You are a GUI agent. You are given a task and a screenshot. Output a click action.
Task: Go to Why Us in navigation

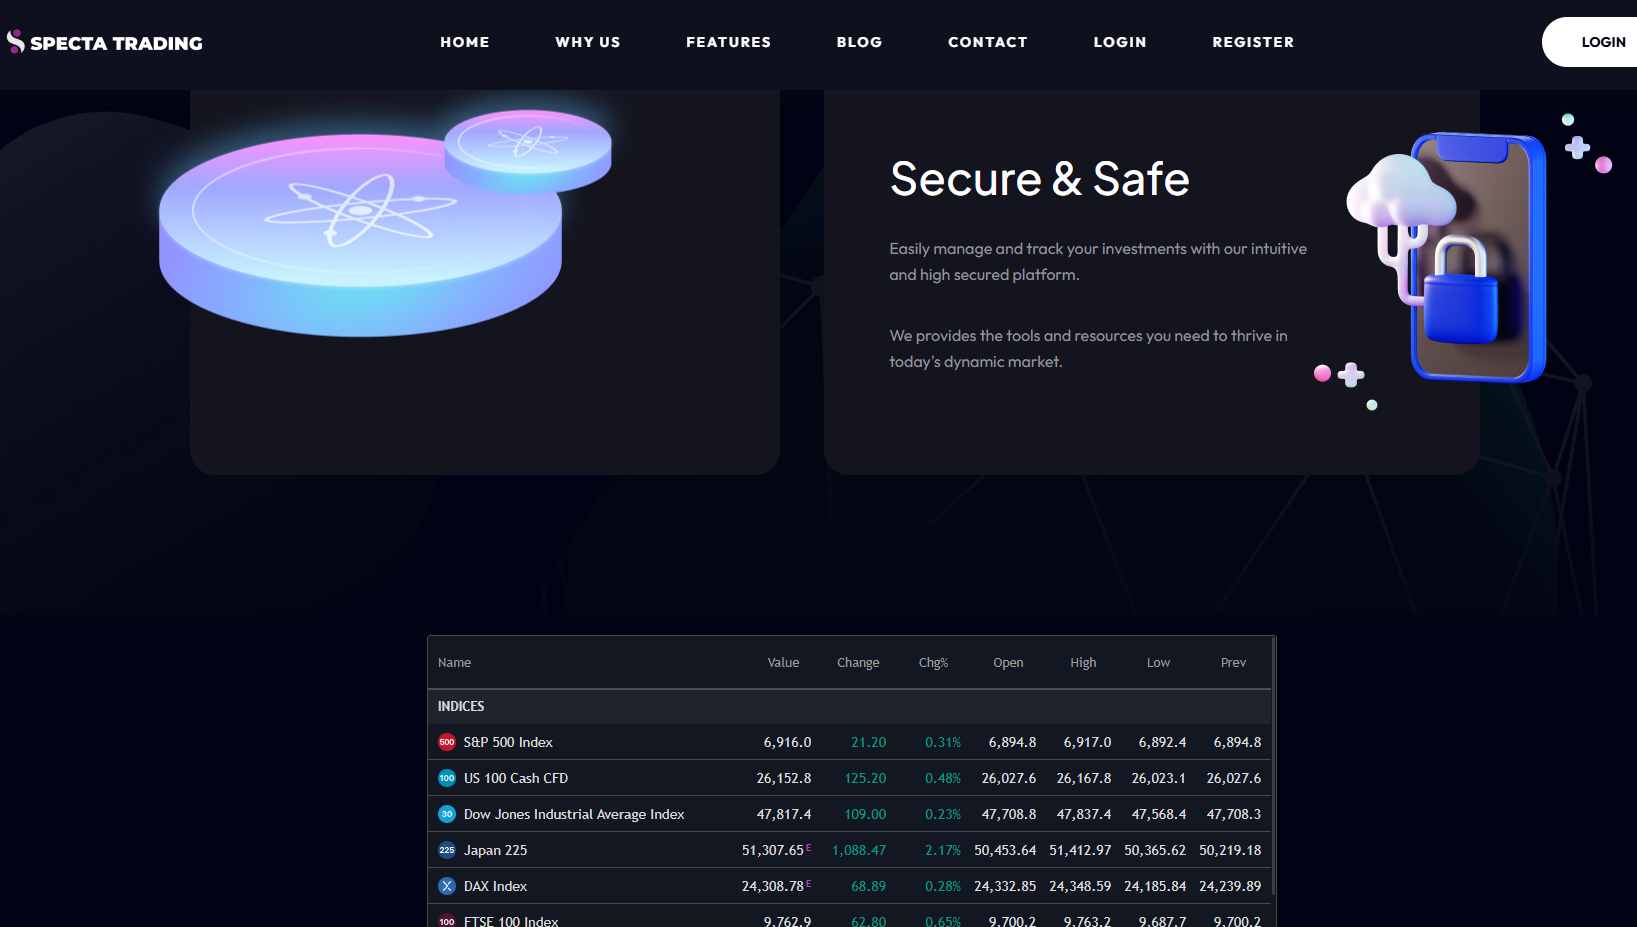pyautogui.click(x=588, y=42)
